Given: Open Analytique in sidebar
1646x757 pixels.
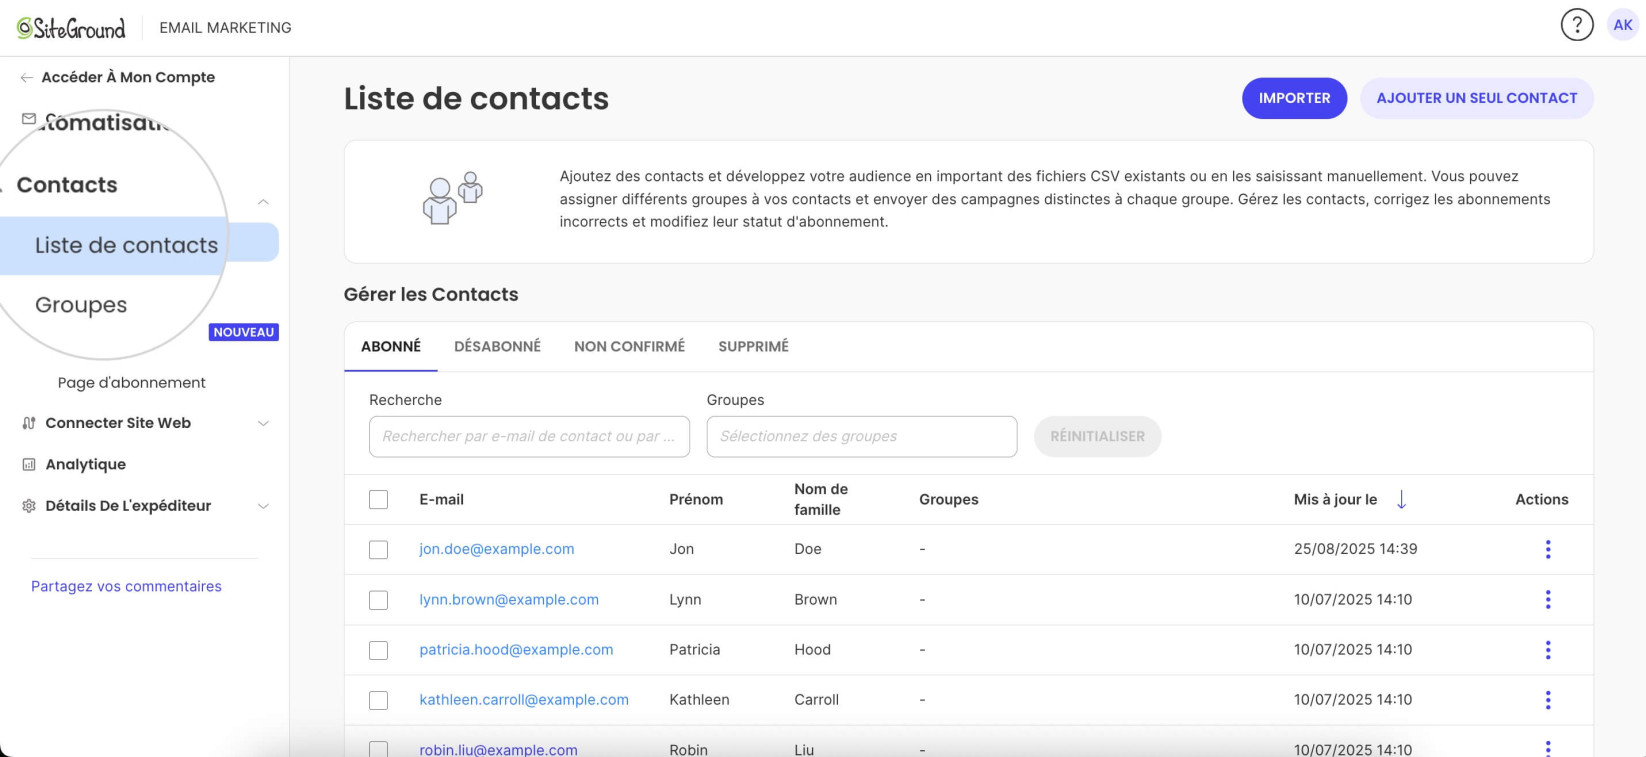Looking at the screenshot, I should click(x=85, y=464).
